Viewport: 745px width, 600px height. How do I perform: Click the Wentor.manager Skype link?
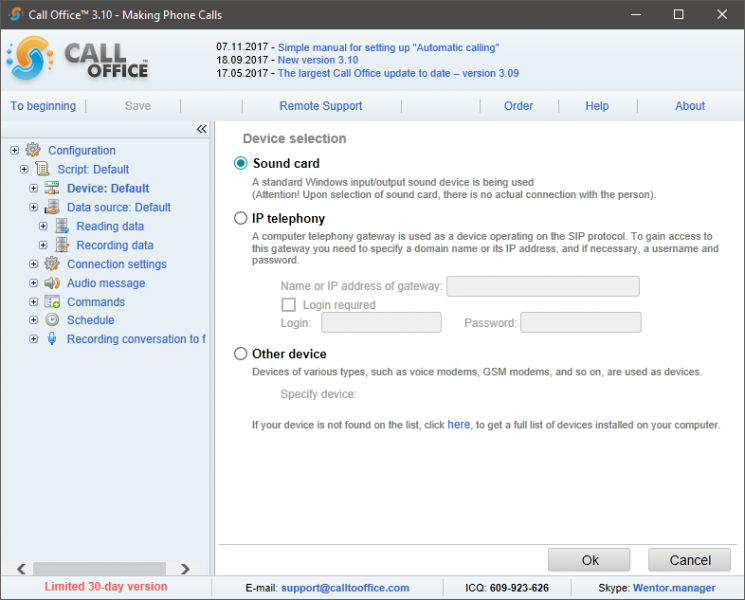point(674,588)
